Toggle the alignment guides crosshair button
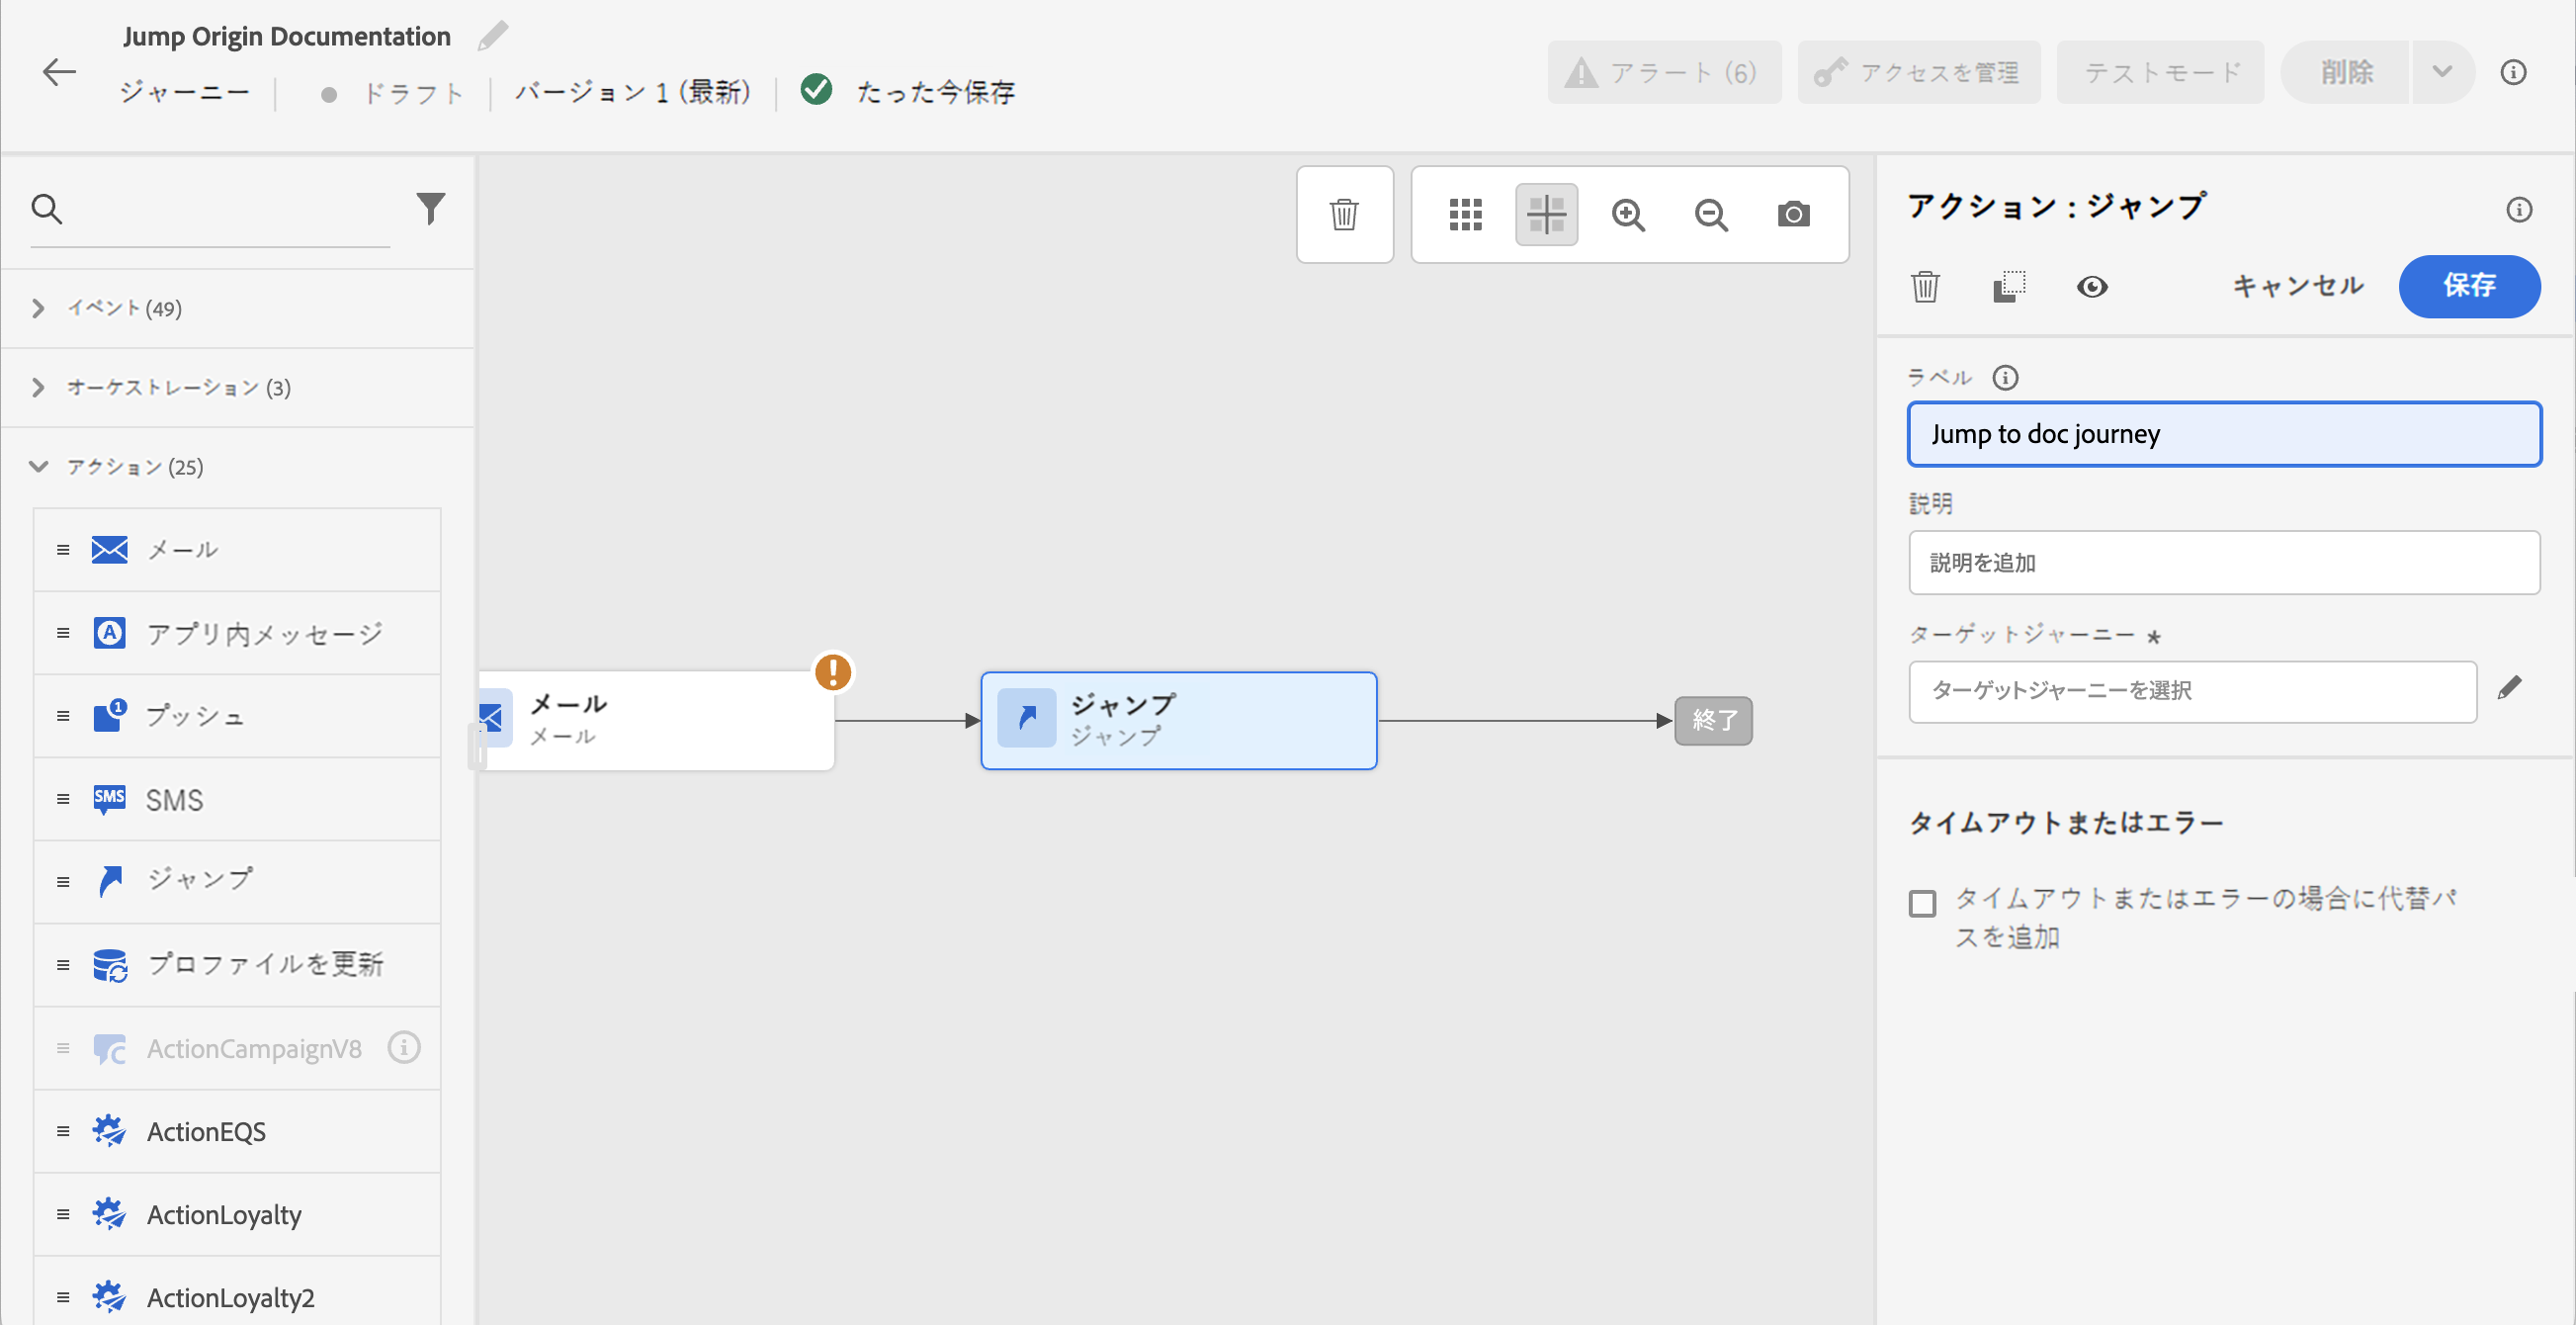The width and height of the screenshot is (2576, 1325). pos(1546,214)
